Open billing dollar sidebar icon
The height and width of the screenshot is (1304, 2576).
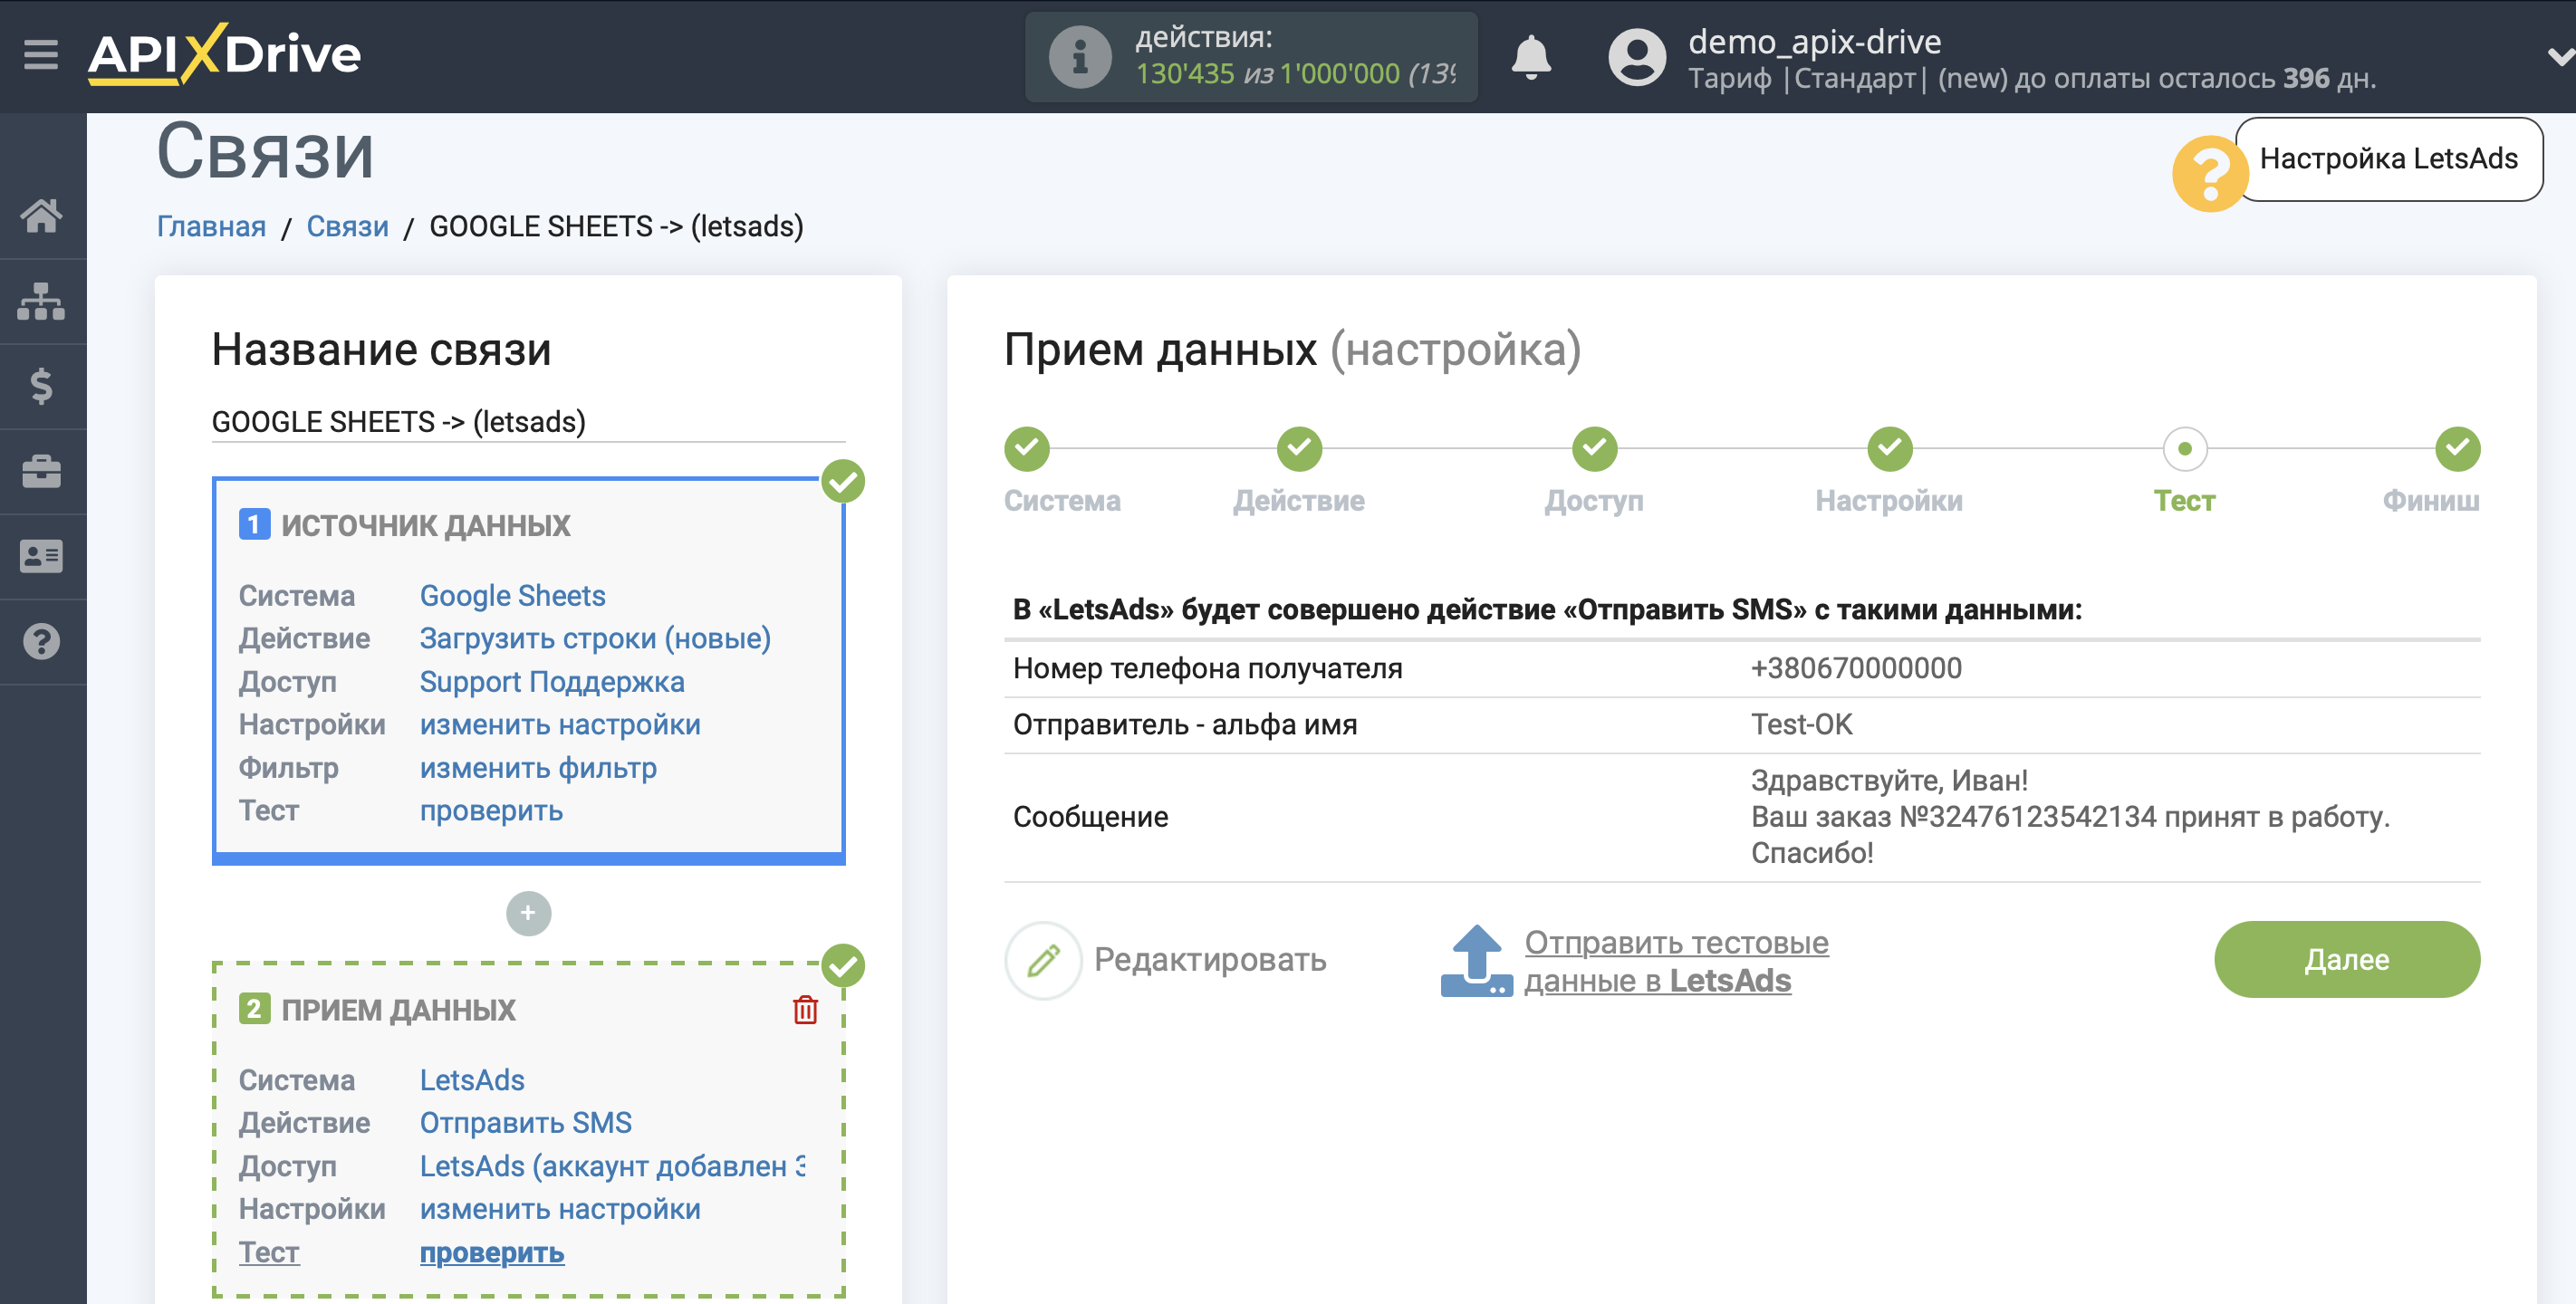(x=42, y=386)
